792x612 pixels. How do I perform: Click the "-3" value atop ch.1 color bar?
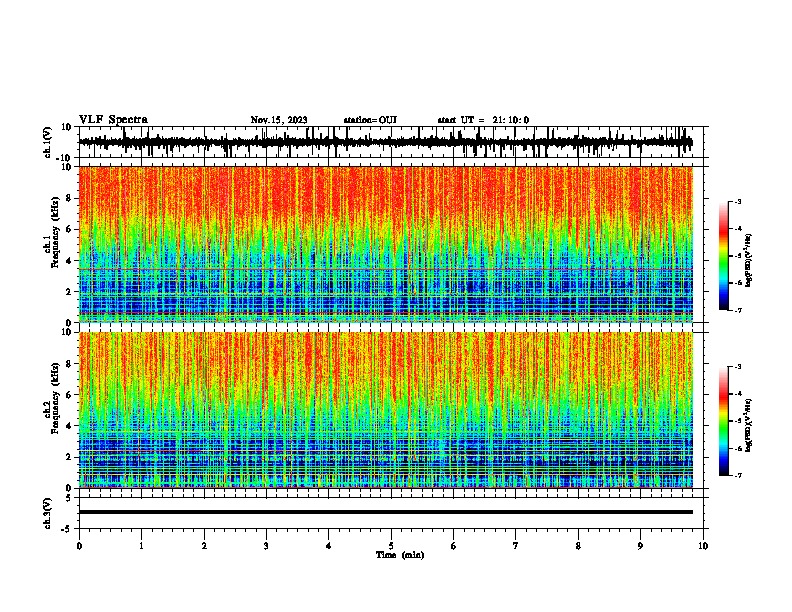coord(738,201)
